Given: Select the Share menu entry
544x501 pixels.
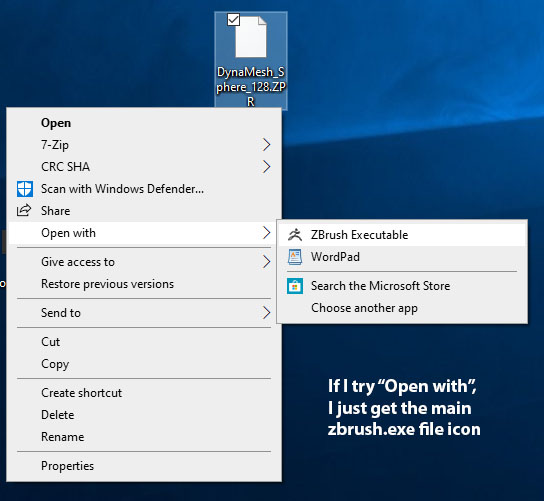Looking at the screenshot, I should (144, 211).
